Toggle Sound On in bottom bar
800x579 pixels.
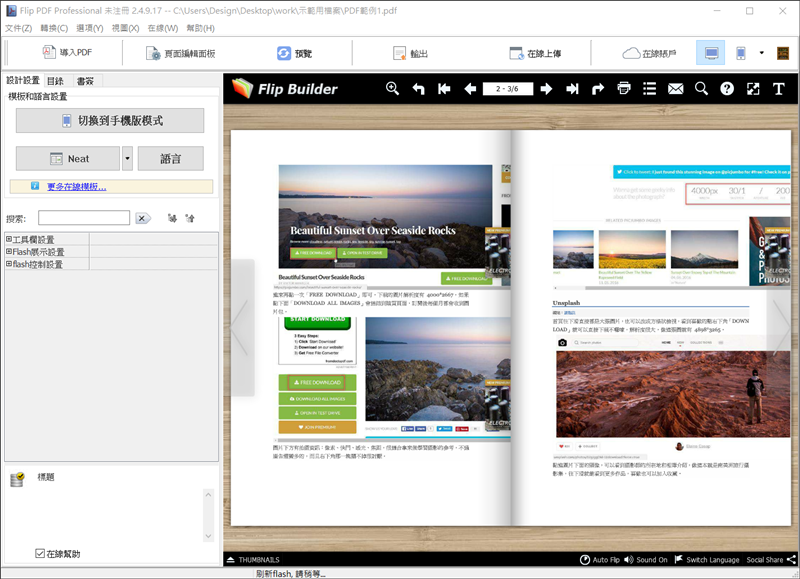pos(645,560)
